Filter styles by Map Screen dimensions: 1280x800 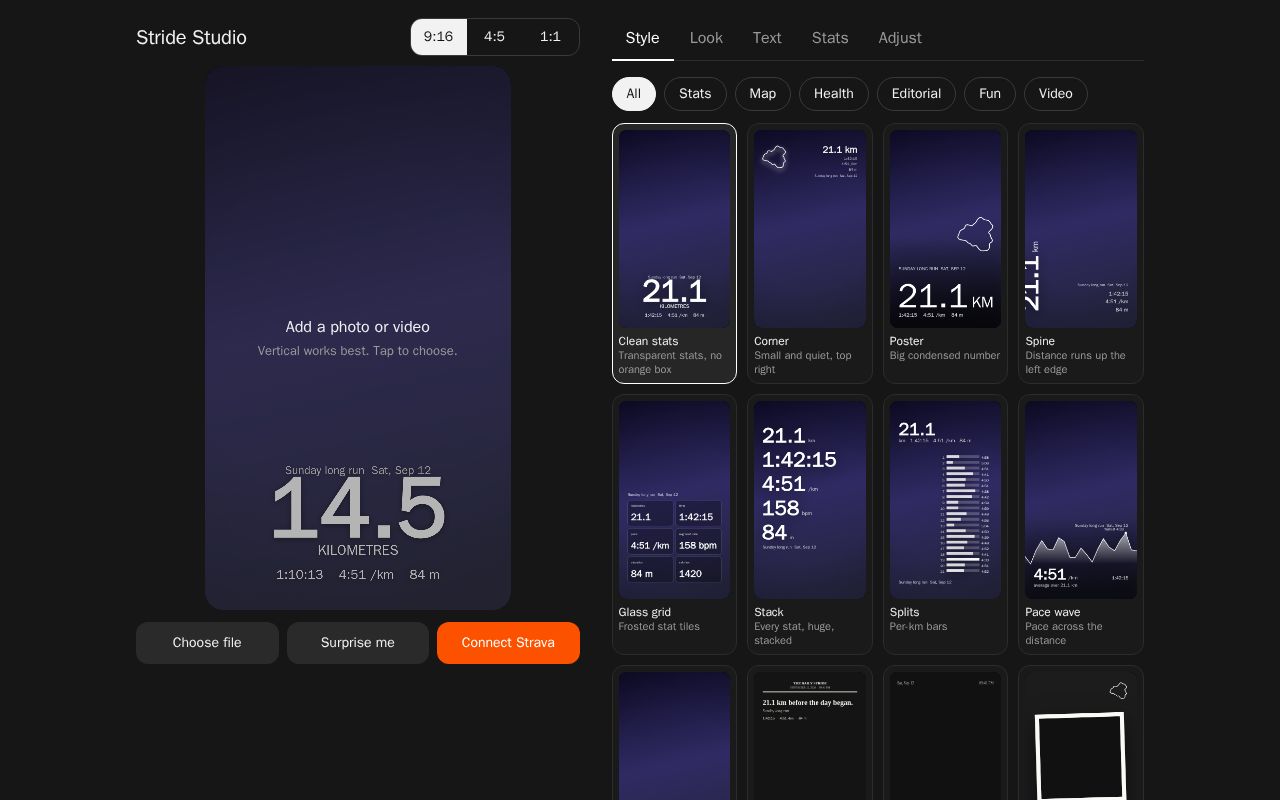pyautogui.click(x=763, y=94)
